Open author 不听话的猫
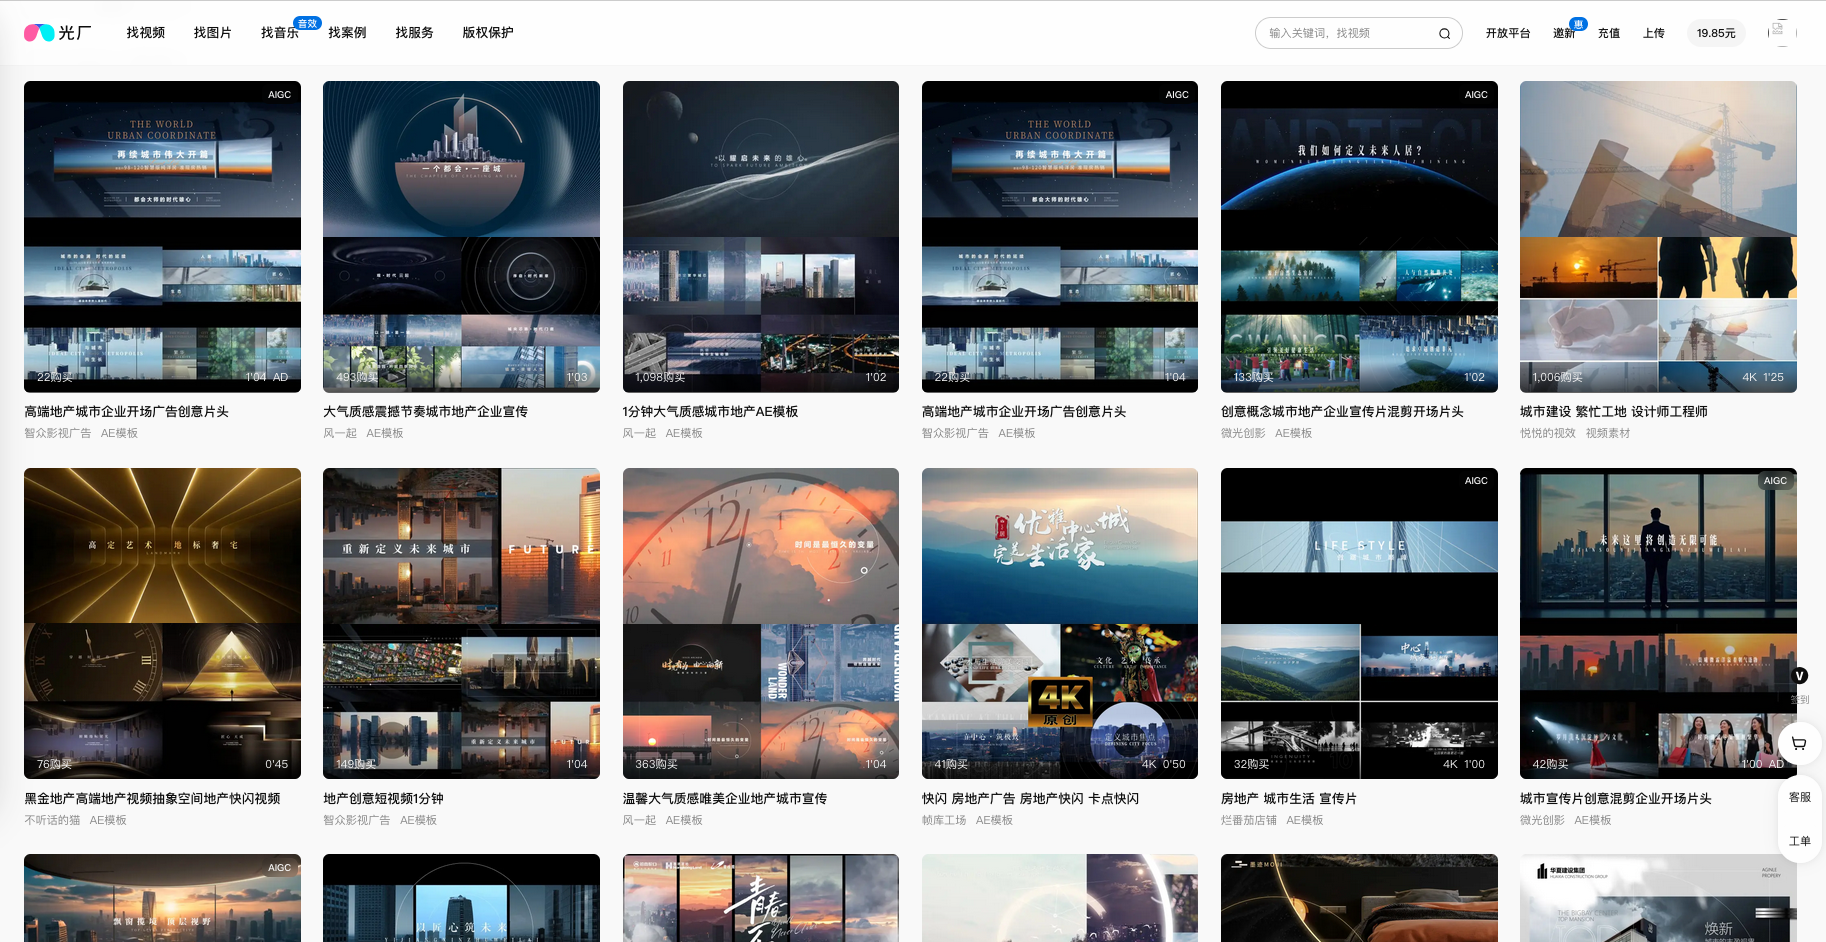The image size is (1826, 942). tap(52, 820)
